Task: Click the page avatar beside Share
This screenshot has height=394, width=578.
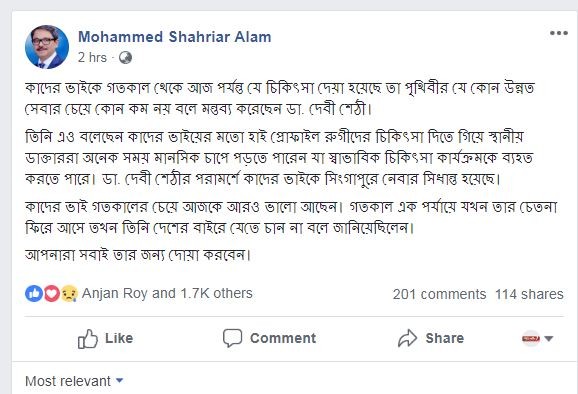Action: coord(531,338)
